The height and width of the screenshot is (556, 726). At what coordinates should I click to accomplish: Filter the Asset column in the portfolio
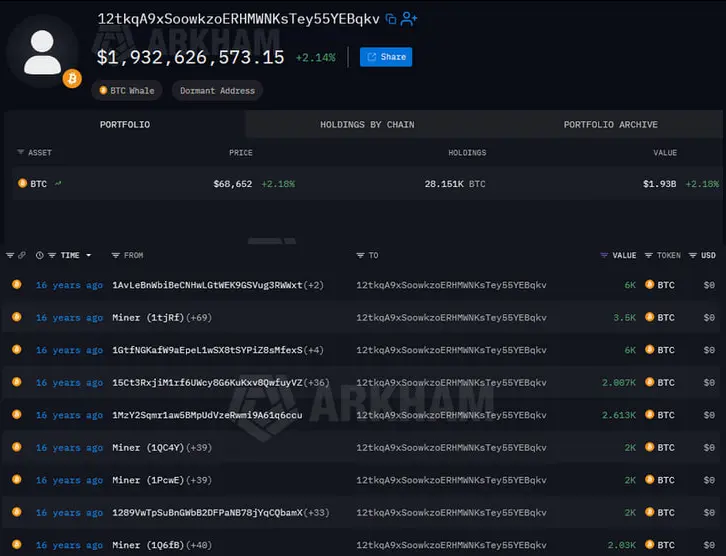20,152
